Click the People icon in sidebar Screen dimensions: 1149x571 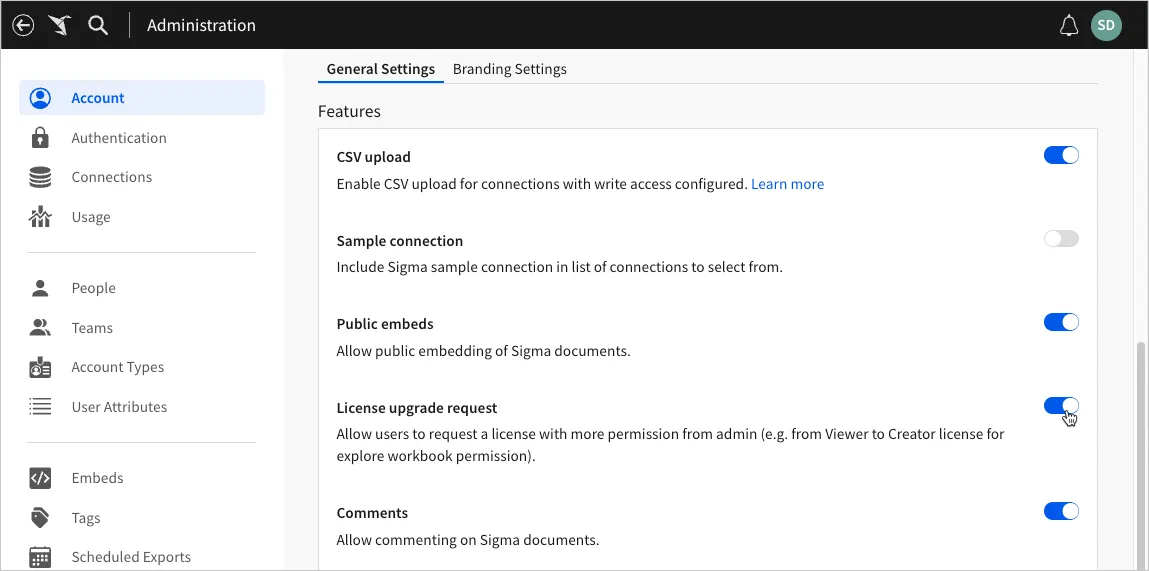pos(40,288)
